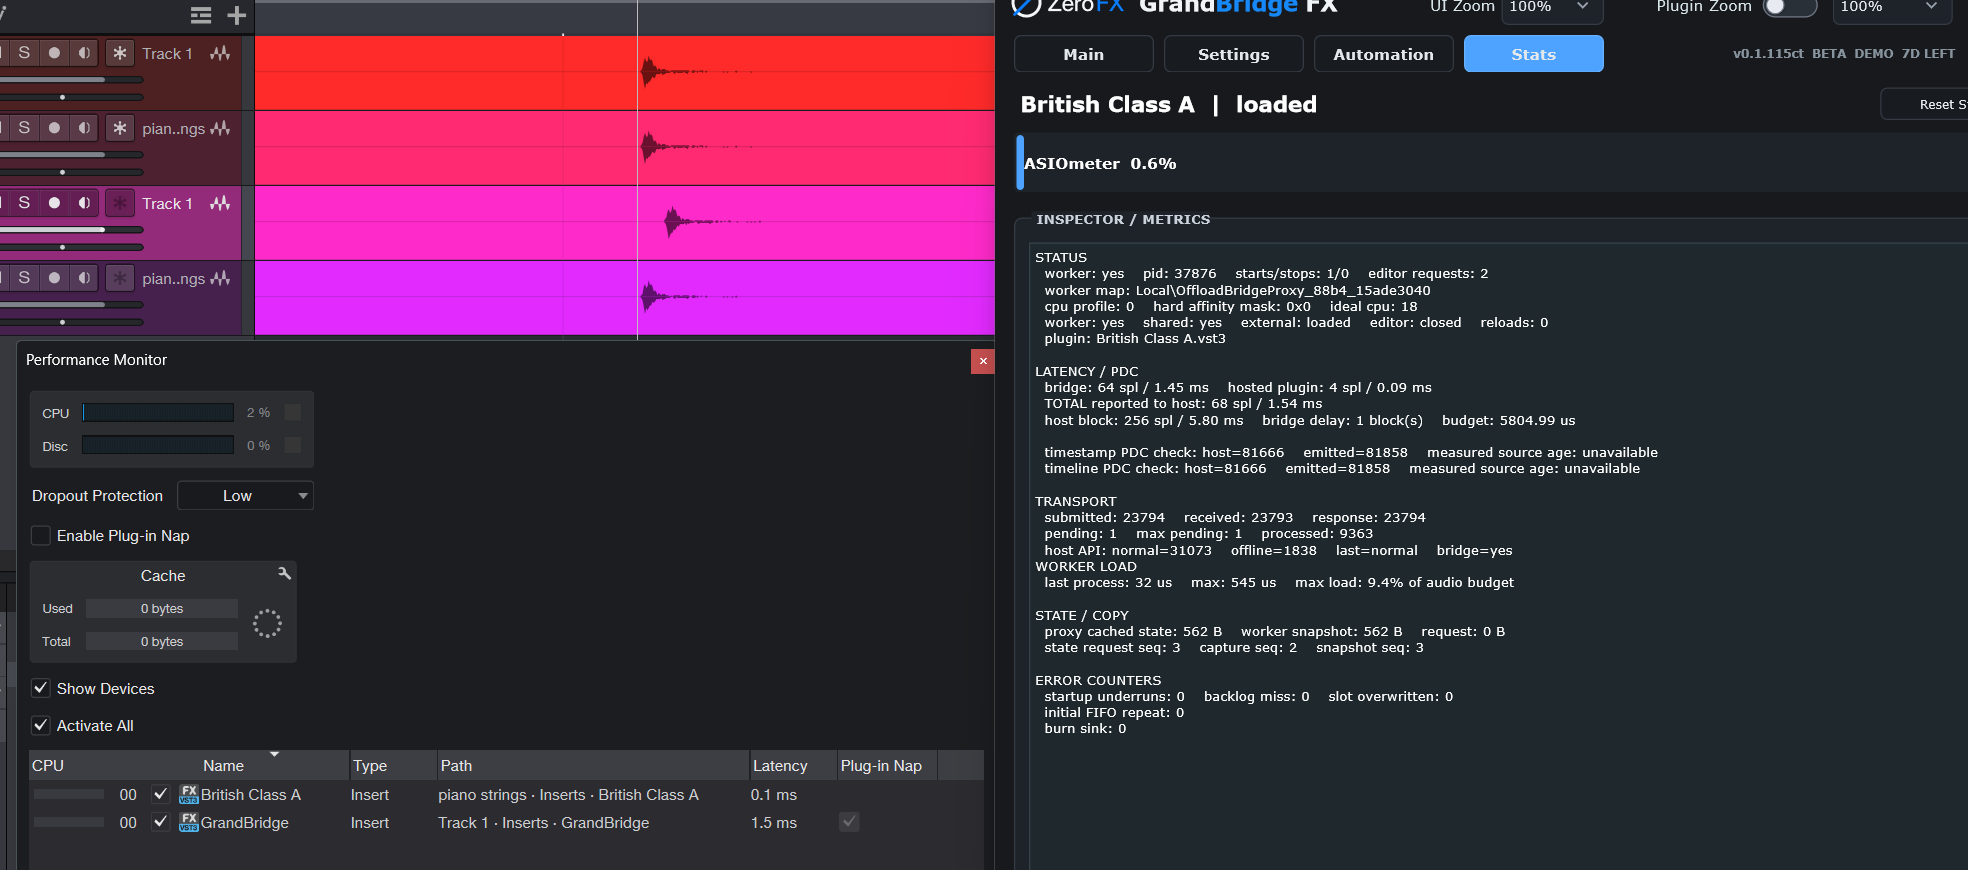Record-arm the red Track 1

tap(54, 53)
